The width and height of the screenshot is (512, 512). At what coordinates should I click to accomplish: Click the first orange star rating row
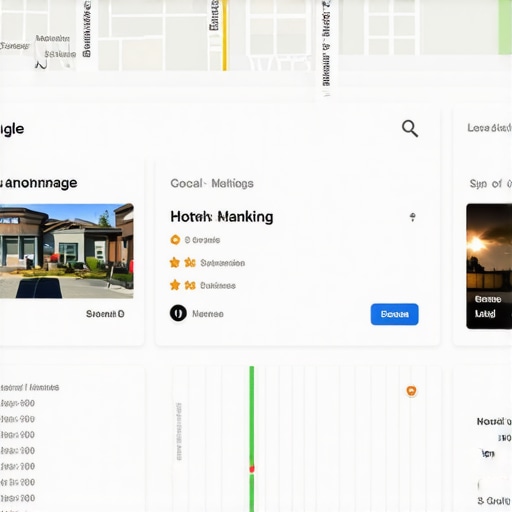coord(207,263)
